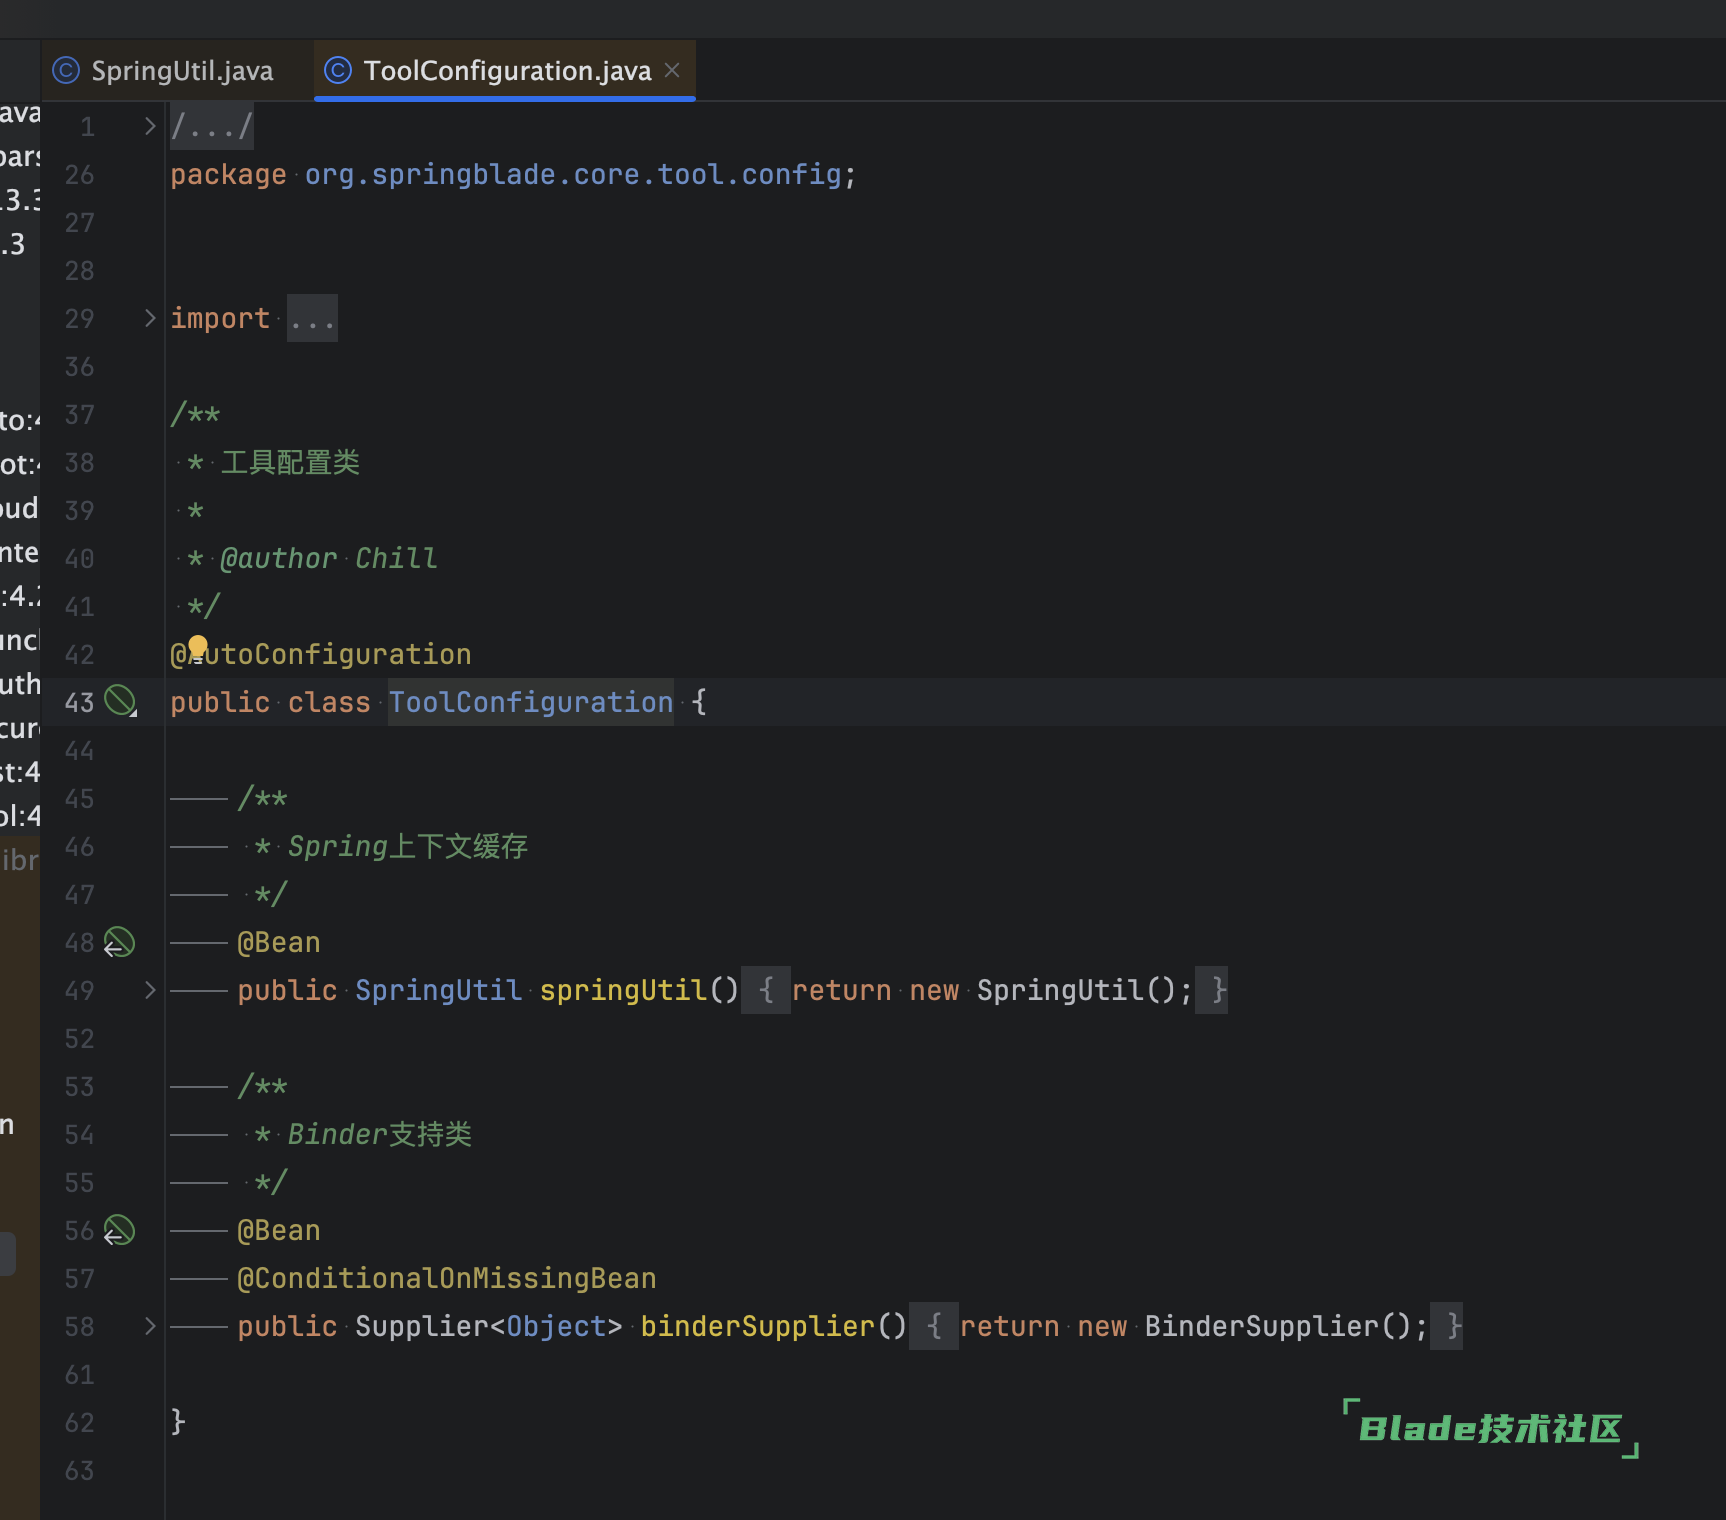1726x1520 pixels.
Task: Click the @author Chill doc tag
Action: coord(329,558)
